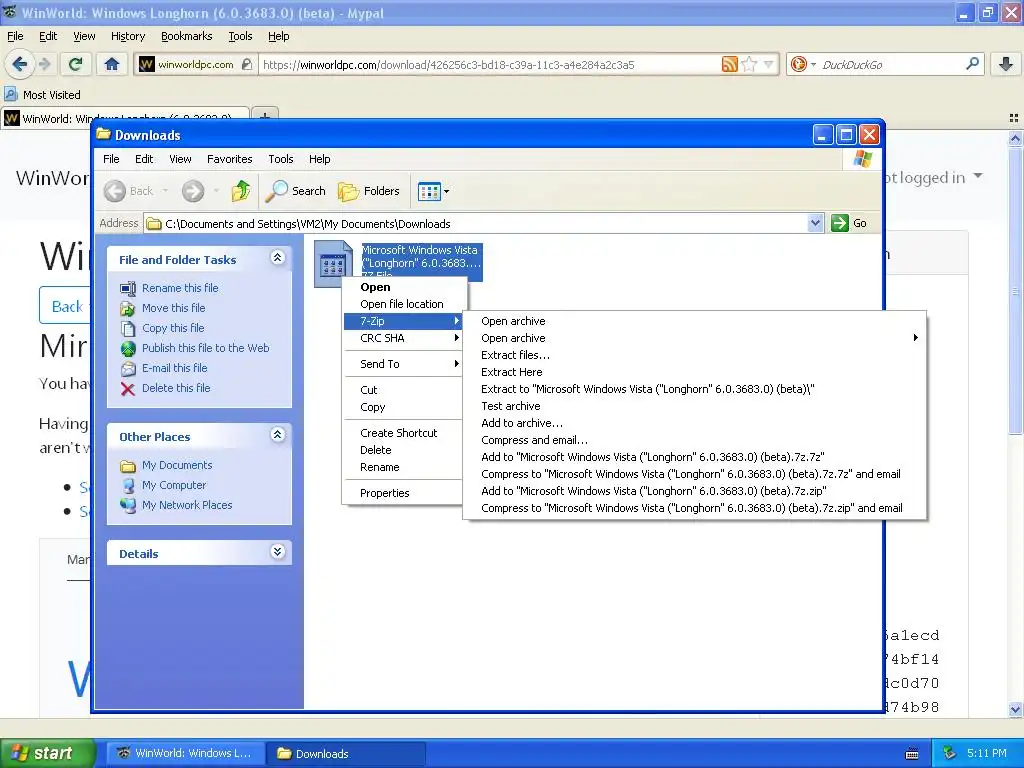Choose Extract files… in 7-Zip submenu
1024x768 pixels.
(694, 355)
